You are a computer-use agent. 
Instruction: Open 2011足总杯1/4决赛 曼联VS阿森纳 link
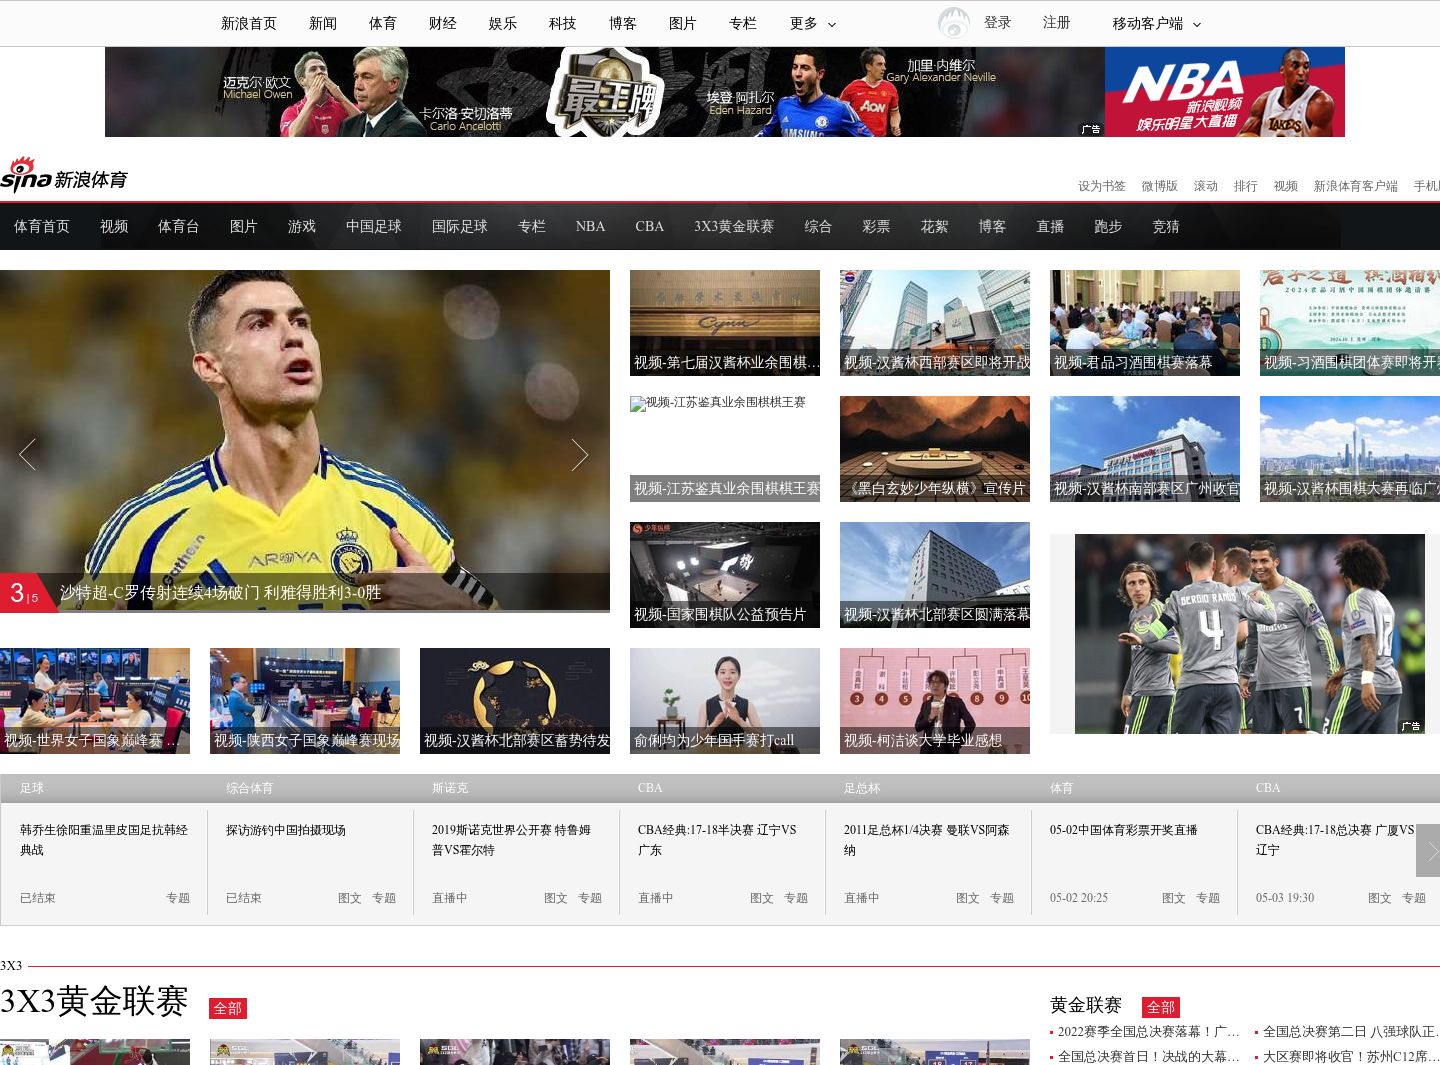tap(927, 840)
